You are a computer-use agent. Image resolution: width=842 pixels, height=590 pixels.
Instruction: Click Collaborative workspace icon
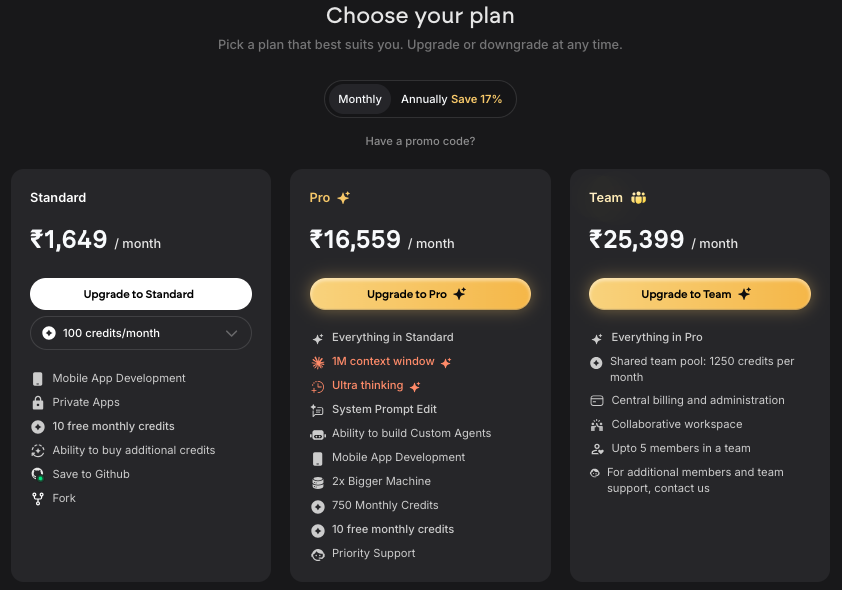click(597, 425)
